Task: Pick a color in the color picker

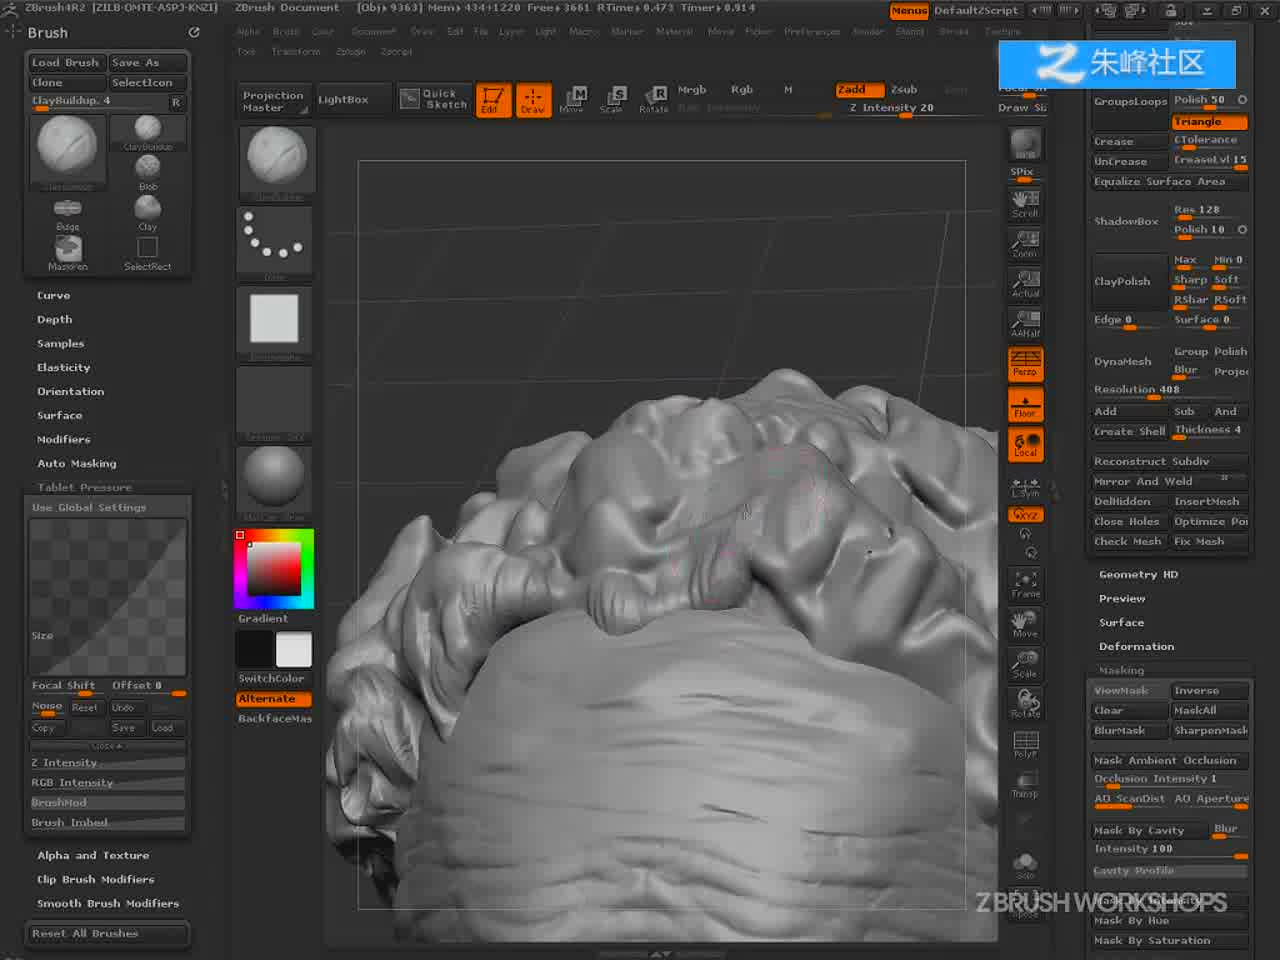Action: point(274,569)
